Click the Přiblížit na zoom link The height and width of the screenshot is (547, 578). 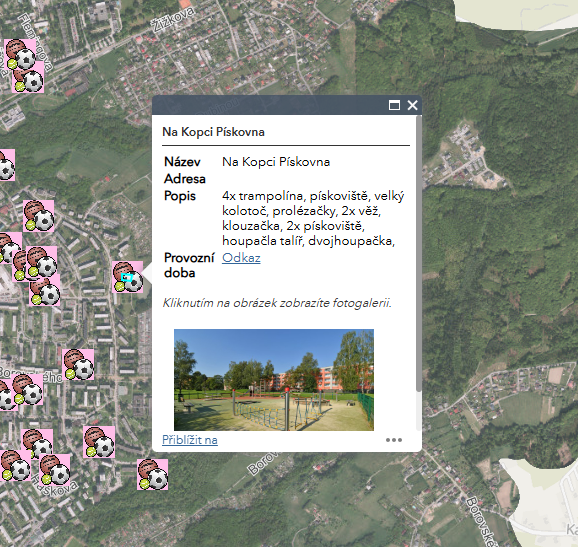190,440
